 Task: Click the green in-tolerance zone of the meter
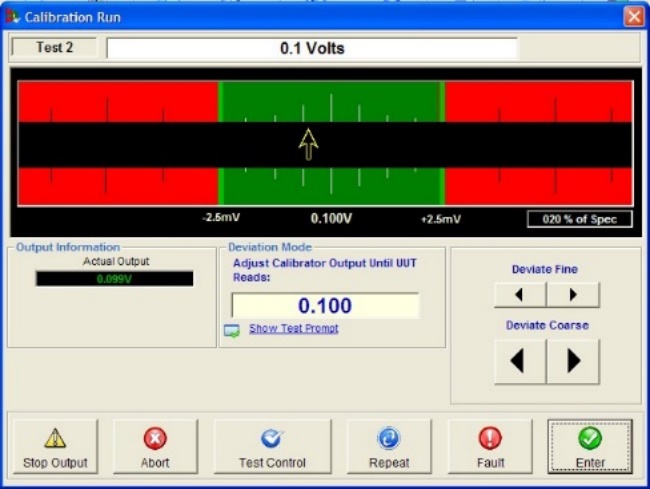pos(380,101)
